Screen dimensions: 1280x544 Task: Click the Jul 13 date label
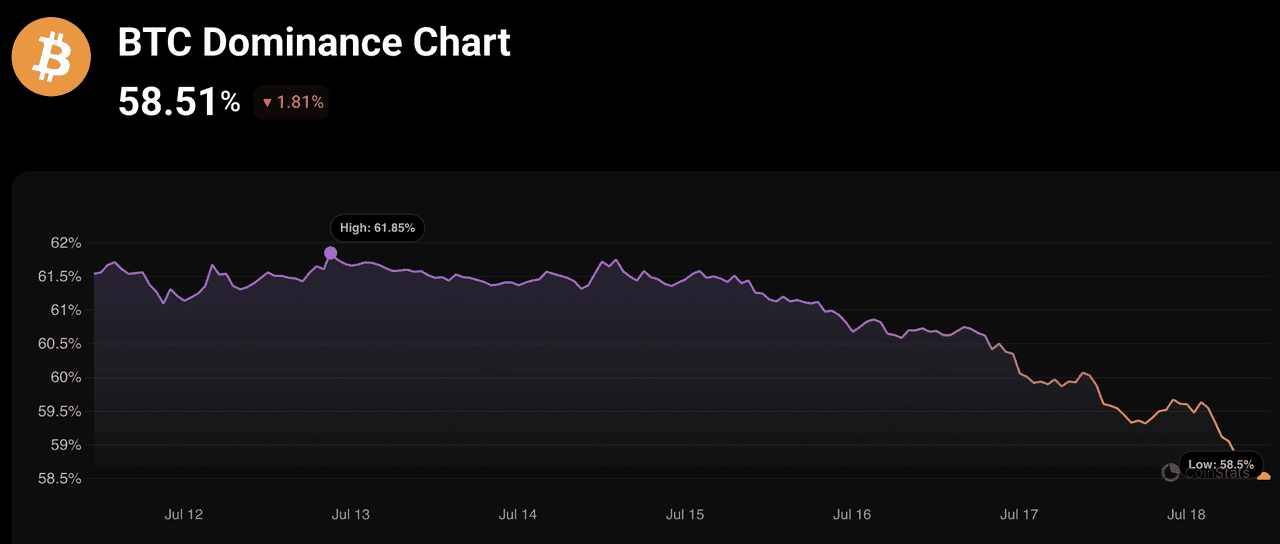pos(350,515)
